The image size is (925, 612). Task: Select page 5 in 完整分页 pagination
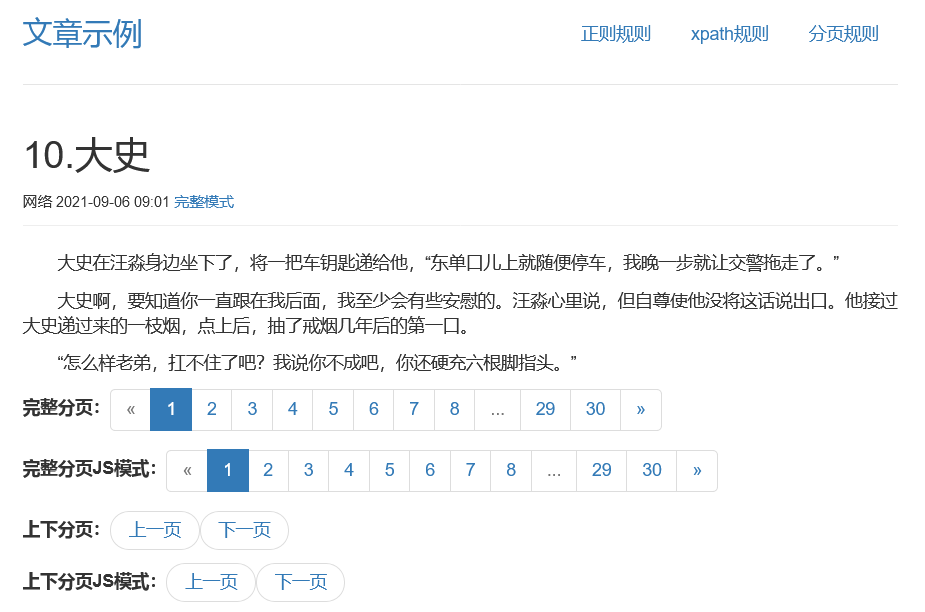[x=332, y=409]
